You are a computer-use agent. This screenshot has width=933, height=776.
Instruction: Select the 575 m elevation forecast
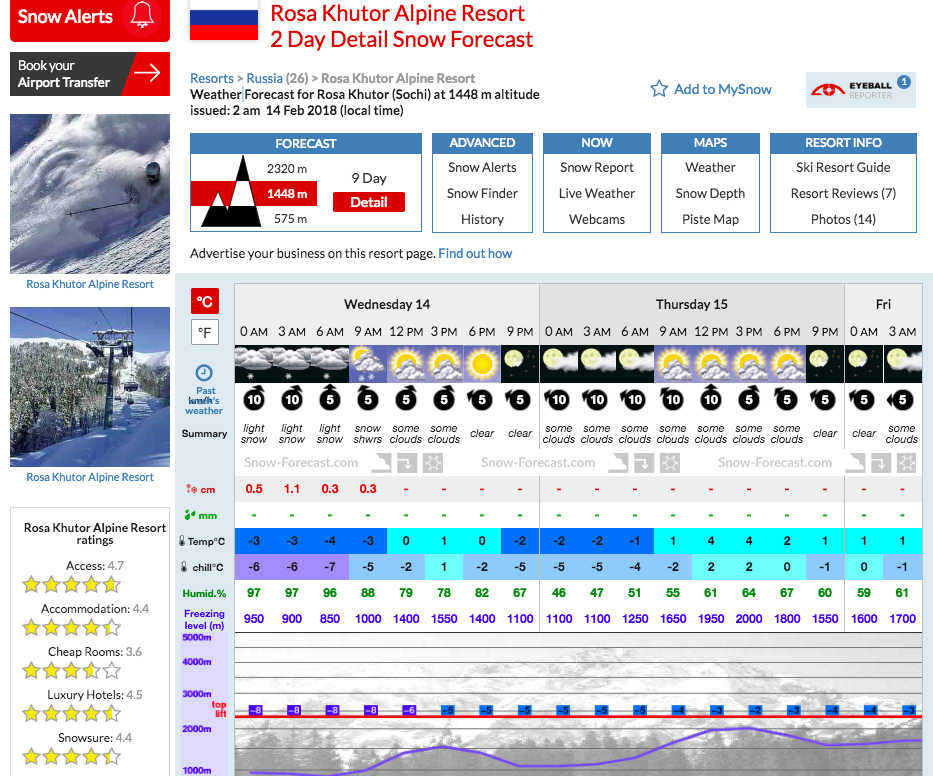(x=290, y=219)
